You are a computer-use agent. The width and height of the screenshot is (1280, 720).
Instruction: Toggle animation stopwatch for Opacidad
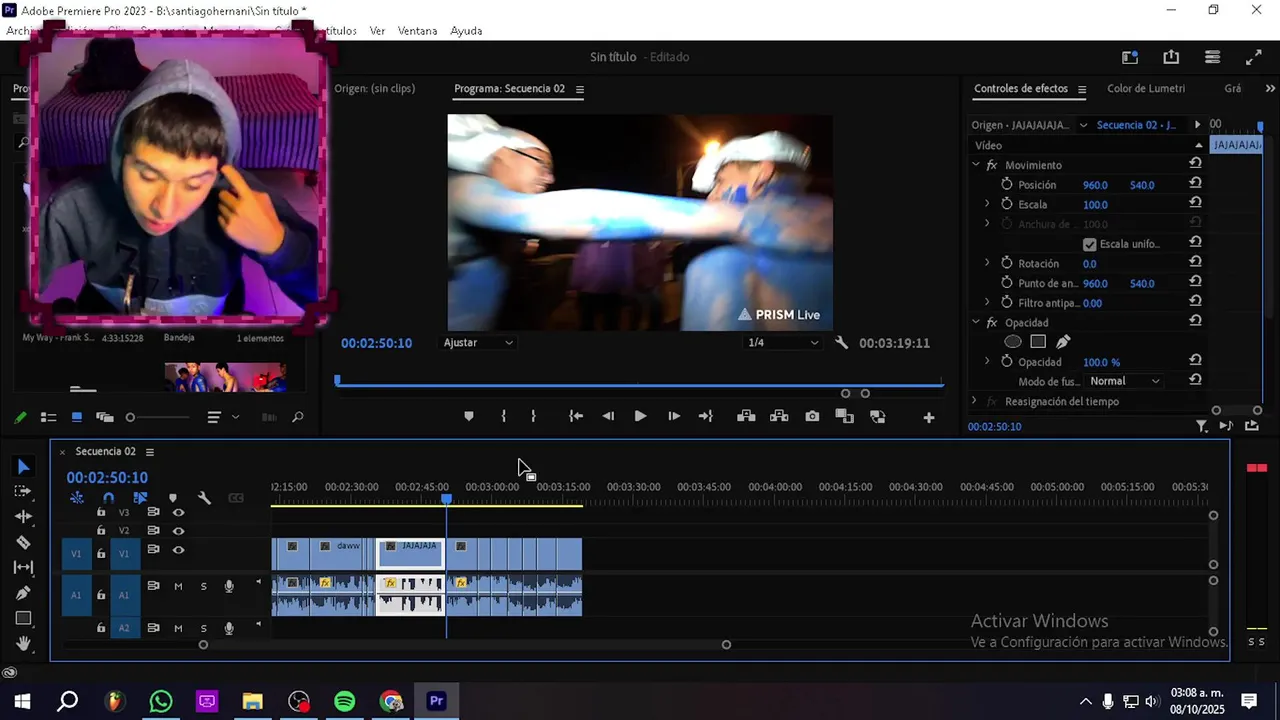pyautogui.click(x=1007, y=362)
